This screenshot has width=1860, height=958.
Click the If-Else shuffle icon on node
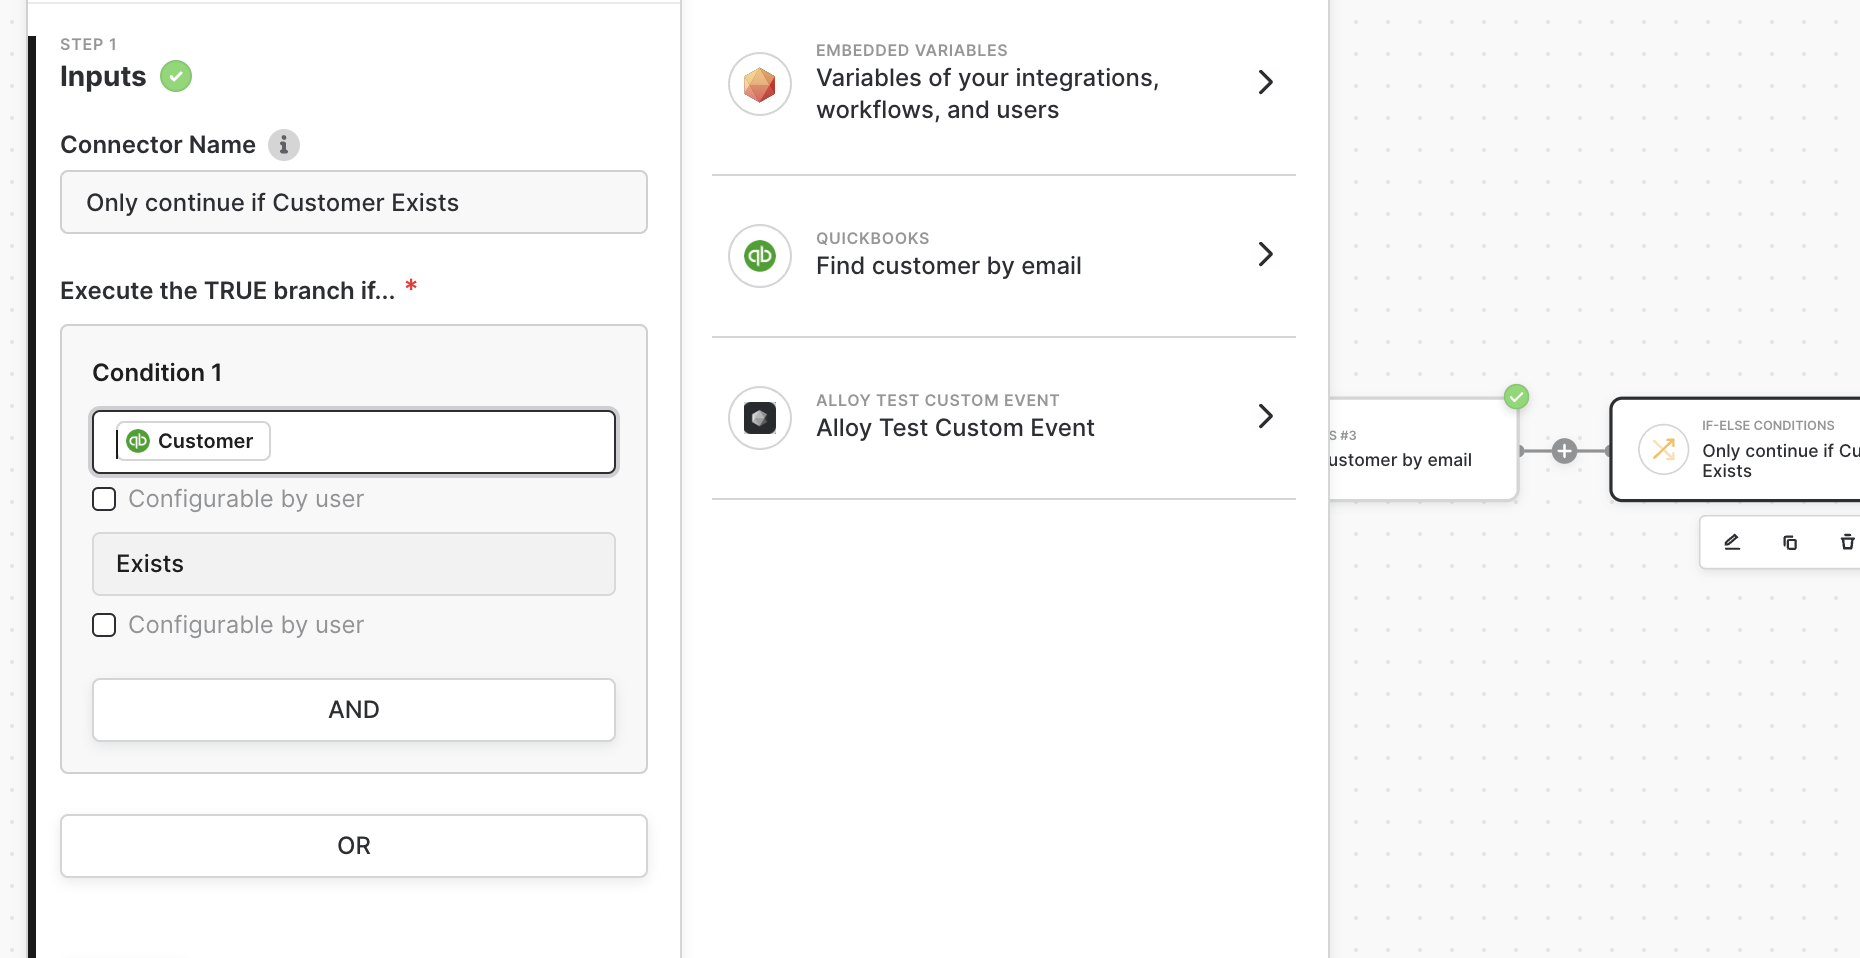(x=1664, y=450)
